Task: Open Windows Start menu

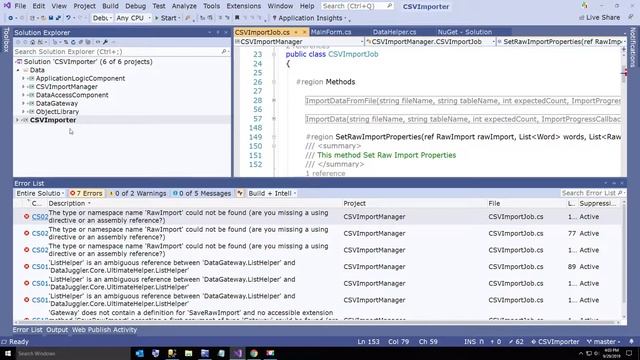Action: click(x=8, y=353)
